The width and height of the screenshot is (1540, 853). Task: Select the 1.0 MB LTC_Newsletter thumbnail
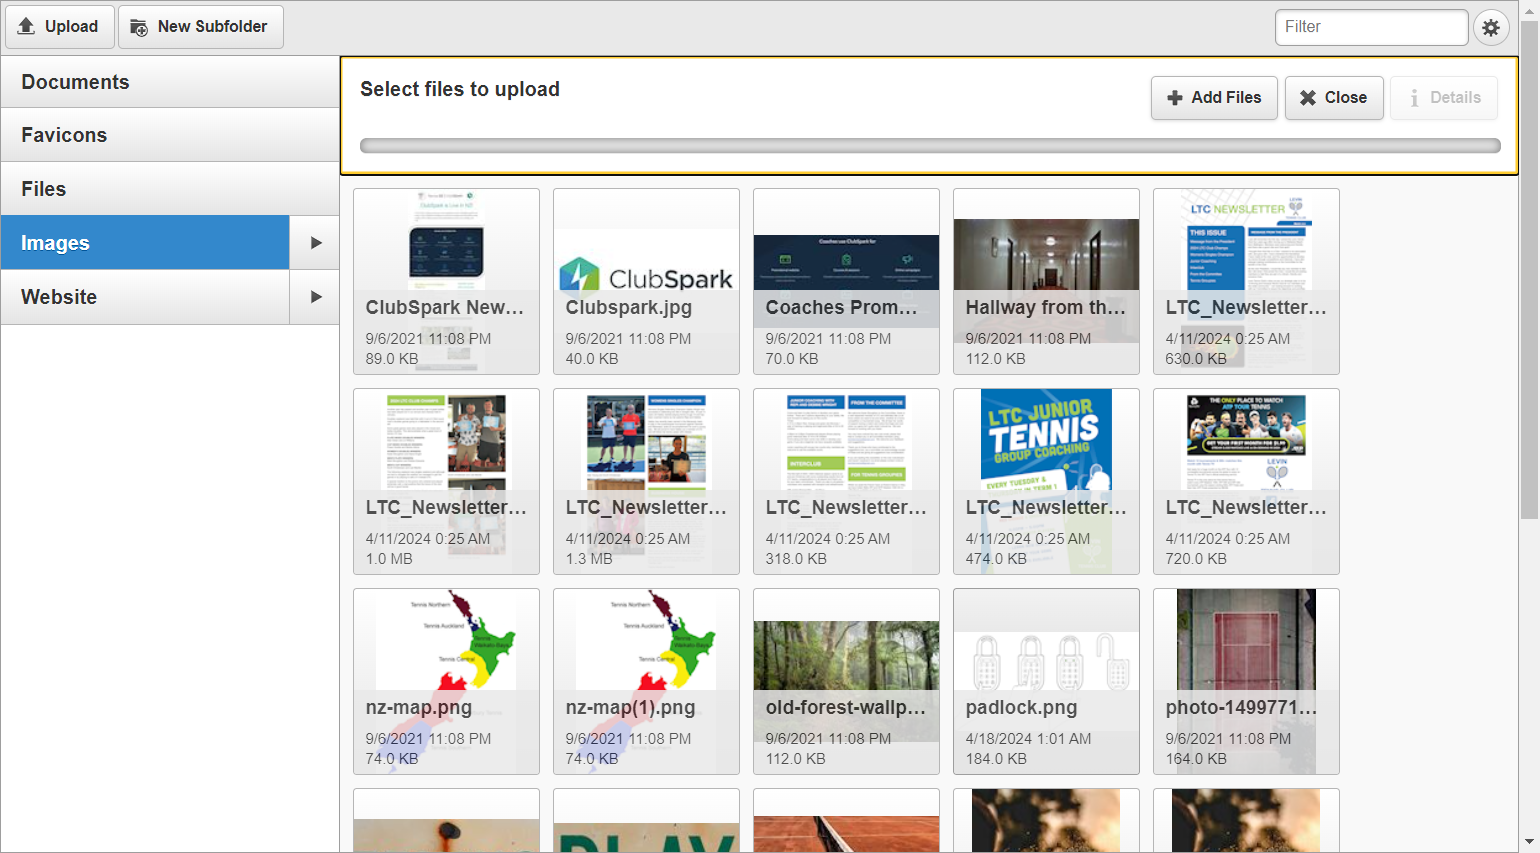tap(446, 482)
